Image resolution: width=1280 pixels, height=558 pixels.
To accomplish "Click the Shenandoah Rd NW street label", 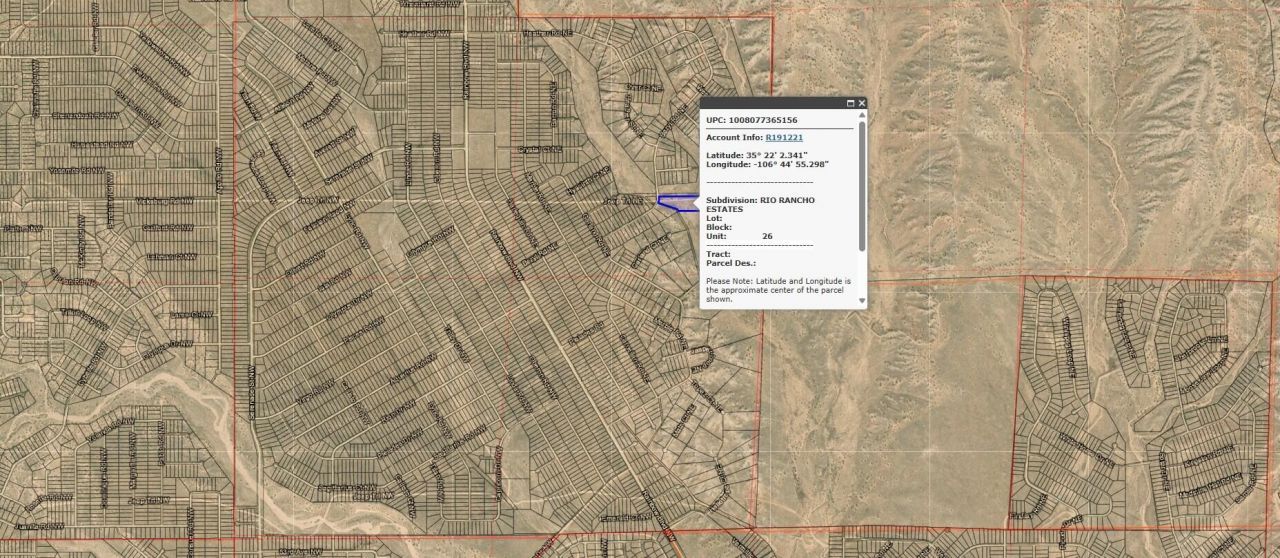I will [x=84, y=115].
